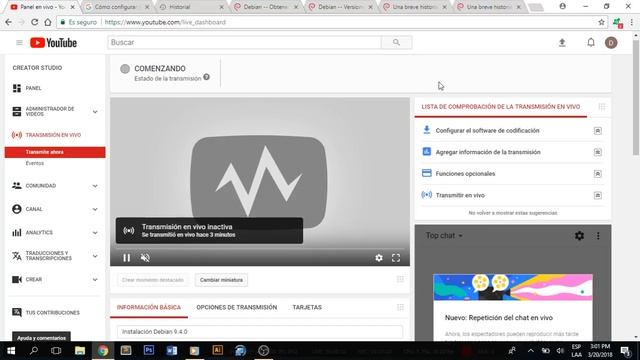640x360 pixels.
Task: Open Eventos under Transmisión en vivo
Action: [x=35, y=163]
